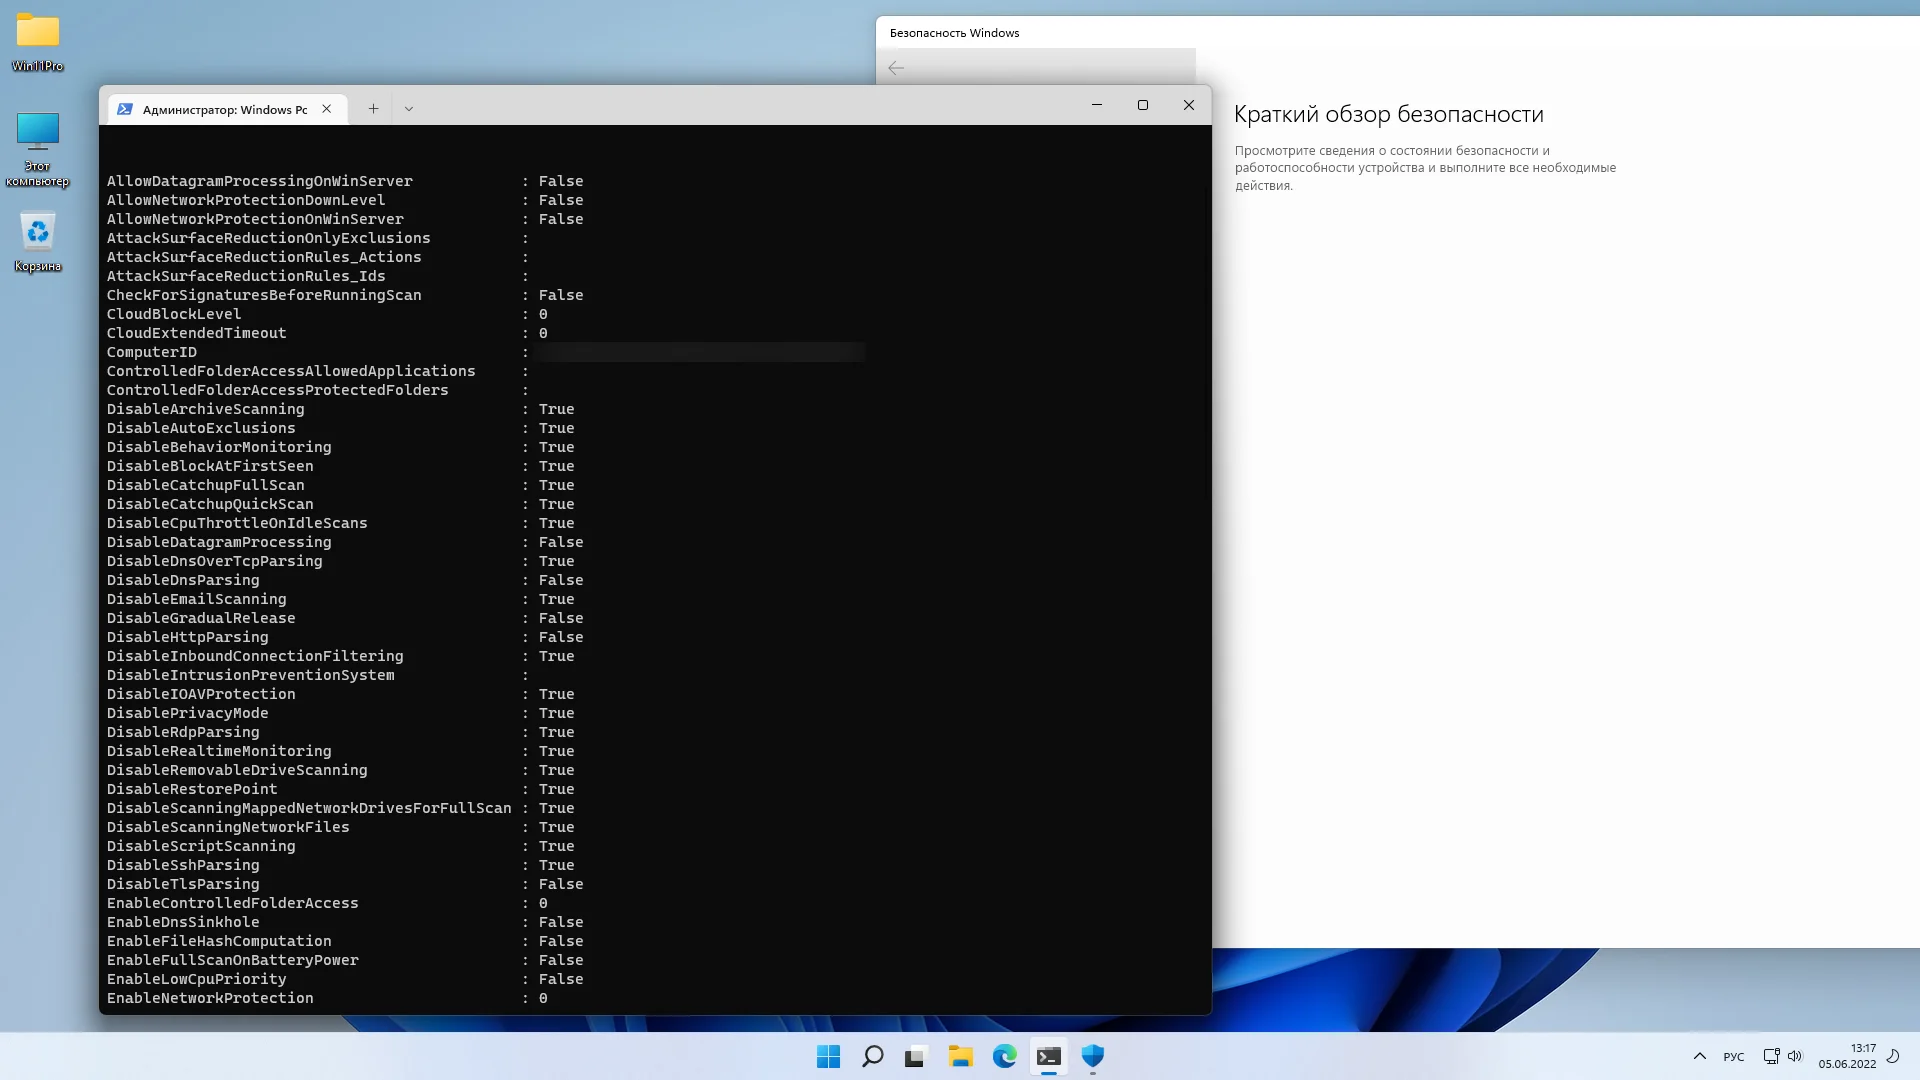Click back arrow in Безопасность Windows
Screen dimensions: 1920x1080
tap(896, 68)
